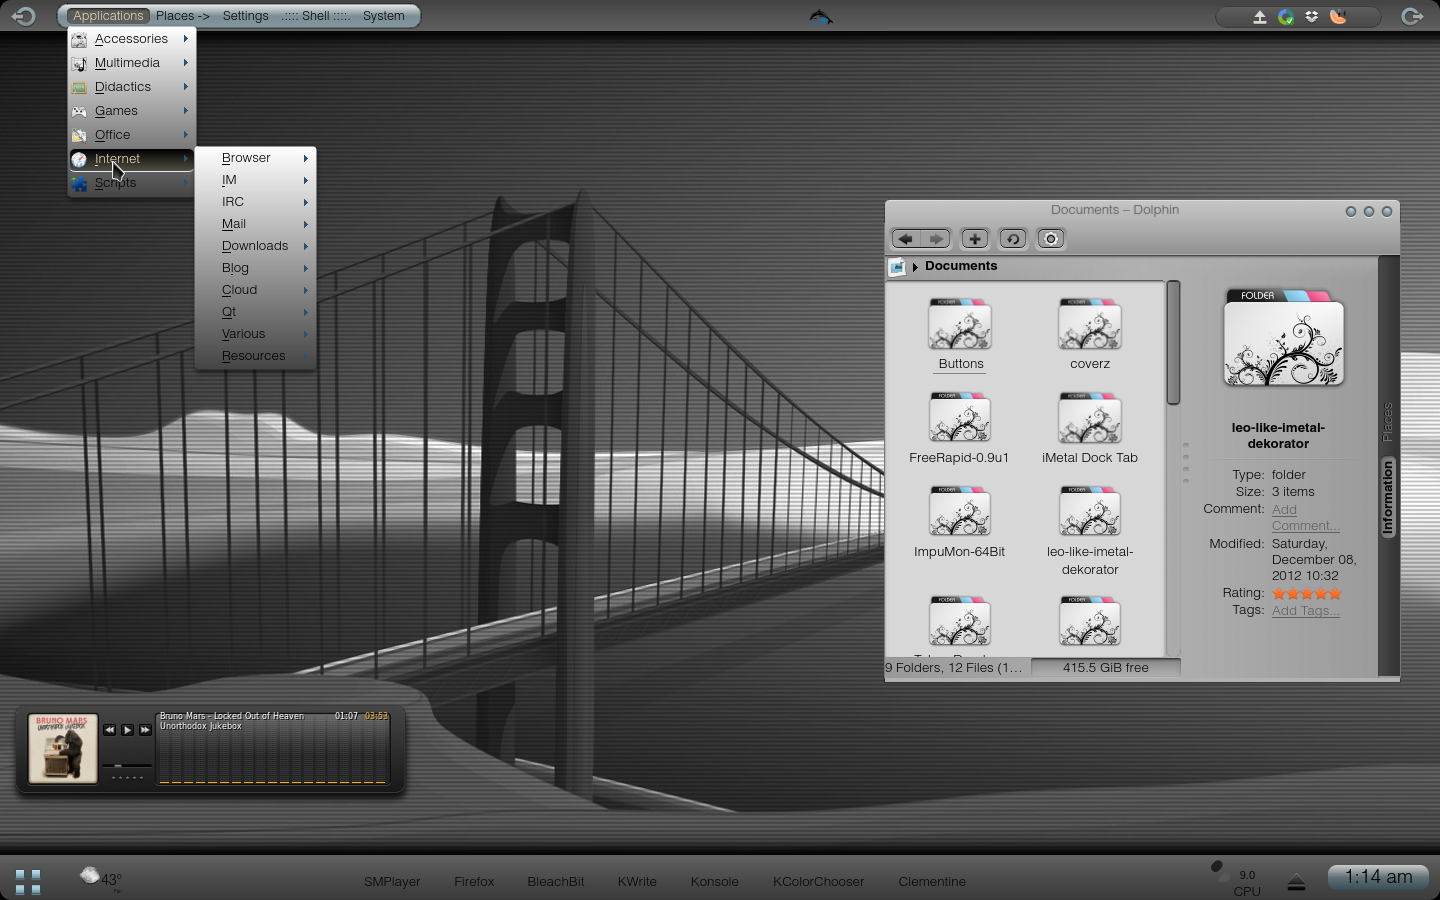Open the Dropbox tray icon

coord(1312,17)
